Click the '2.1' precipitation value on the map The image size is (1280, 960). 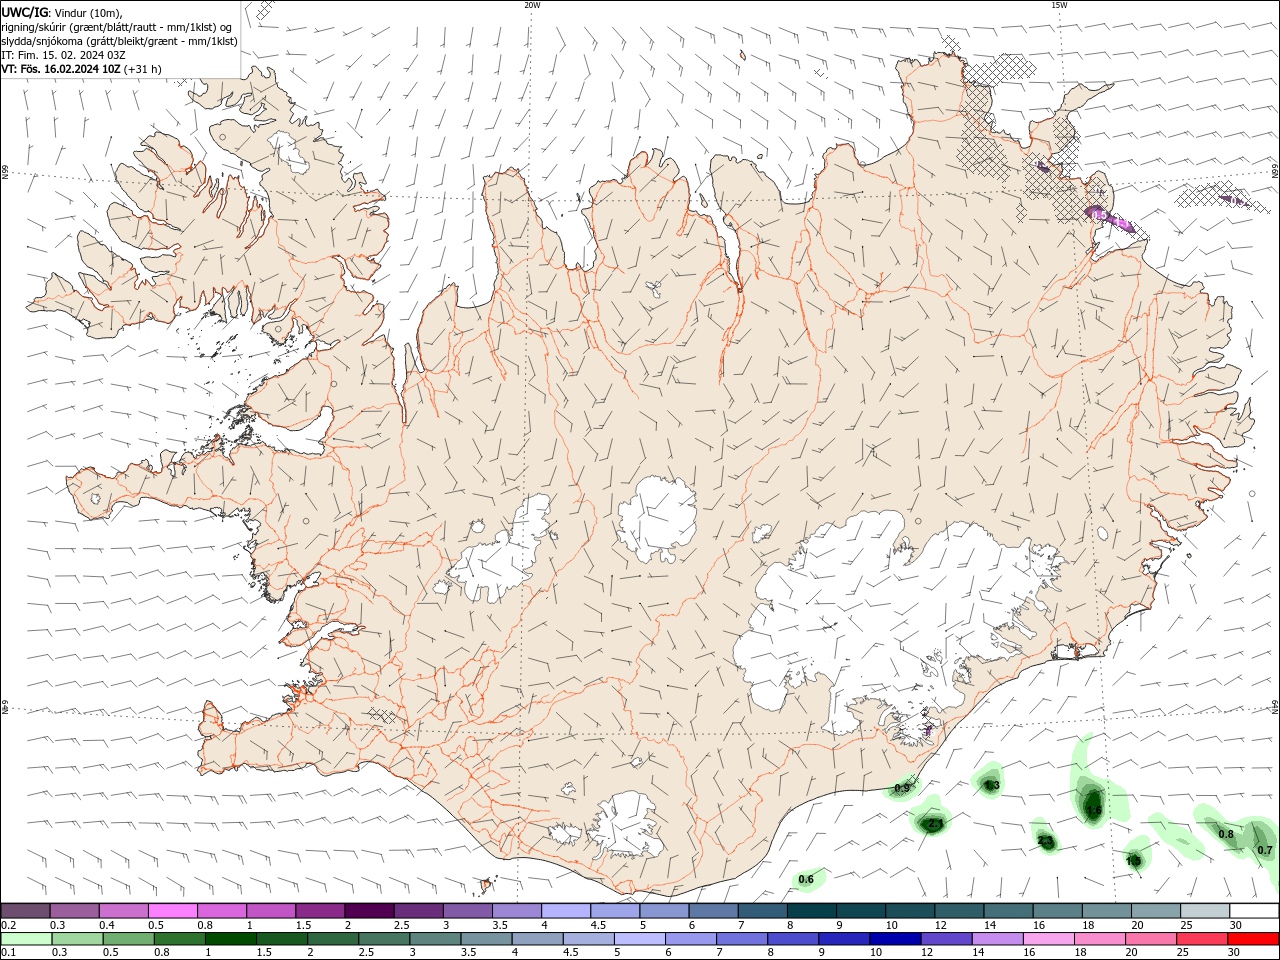[936, 824]
